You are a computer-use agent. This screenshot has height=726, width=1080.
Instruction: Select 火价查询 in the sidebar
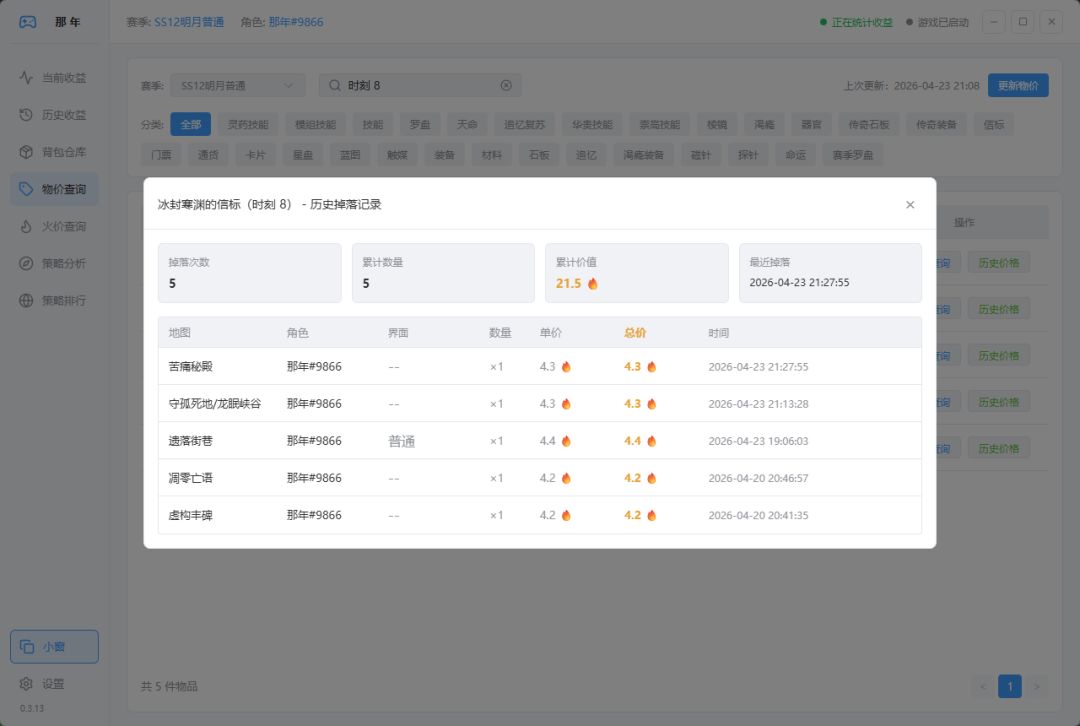(63, 226)
